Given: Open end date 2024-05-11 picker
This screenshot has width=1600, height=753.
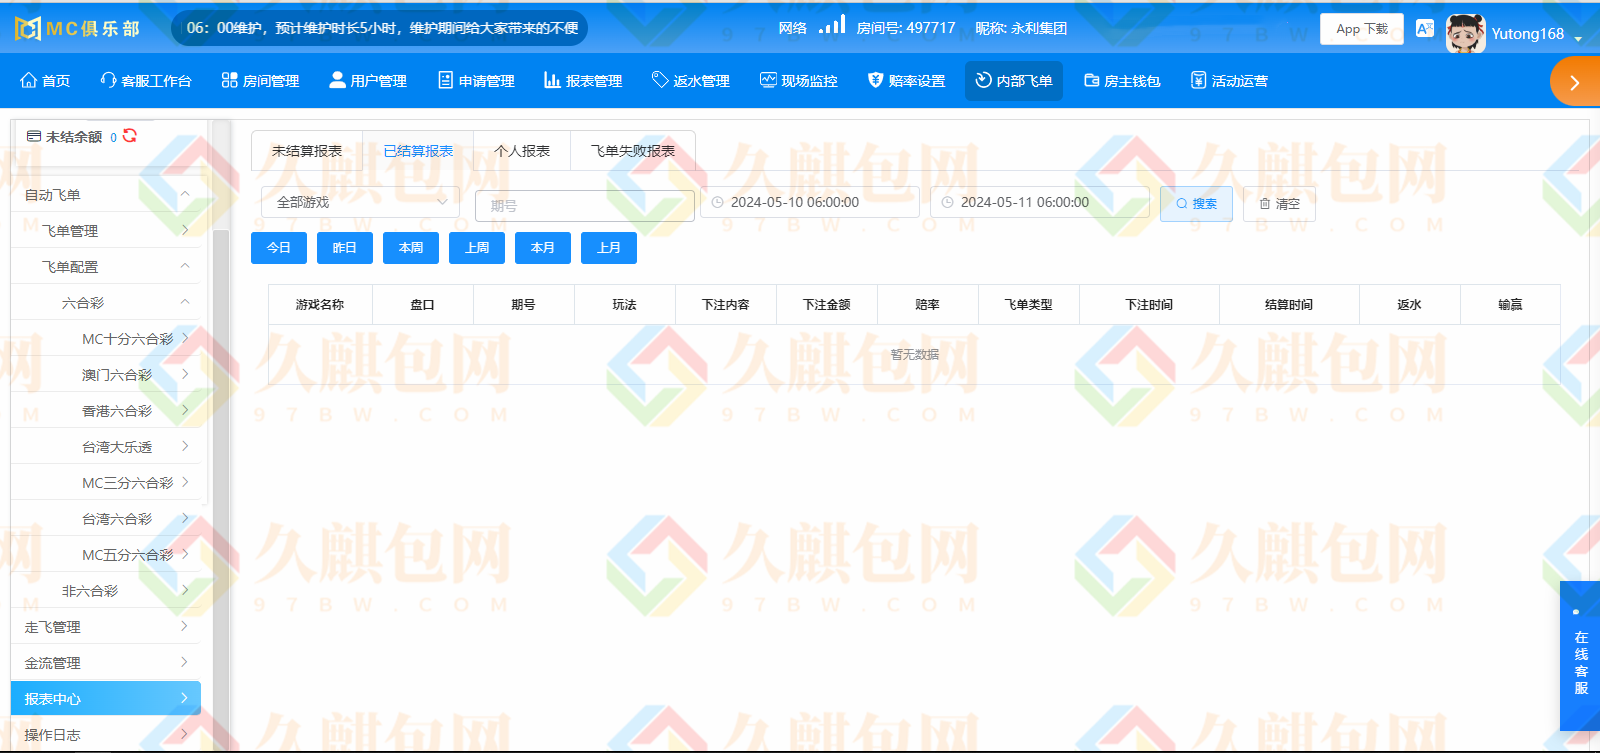Looking at the screenshot, I should (1040, 202).
